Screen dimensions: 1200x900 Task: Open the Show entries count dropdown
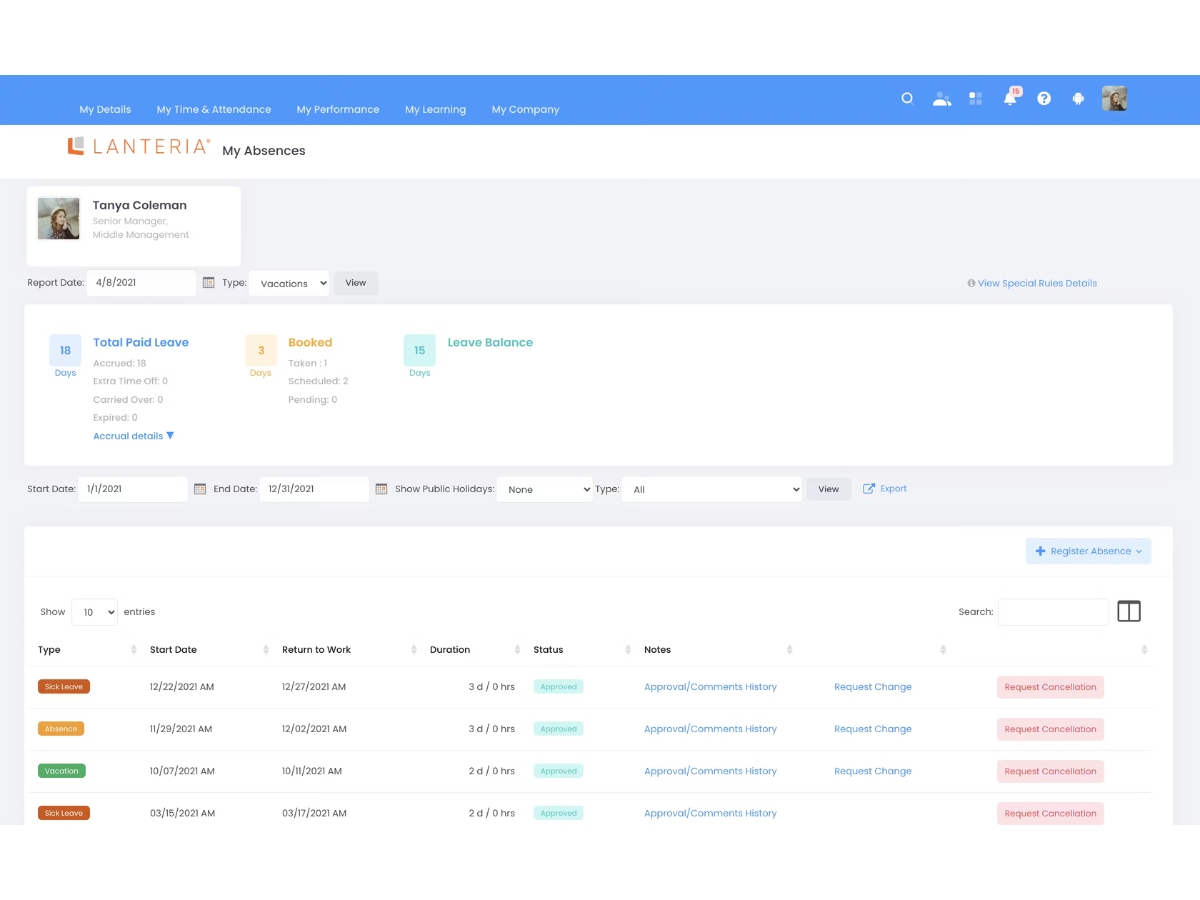point(95,612)
